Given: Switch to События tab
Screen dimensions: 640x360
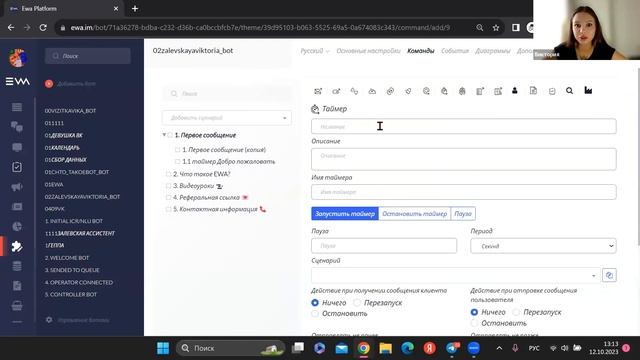Looking at the screenshot, I should click(x=455, y=51).
